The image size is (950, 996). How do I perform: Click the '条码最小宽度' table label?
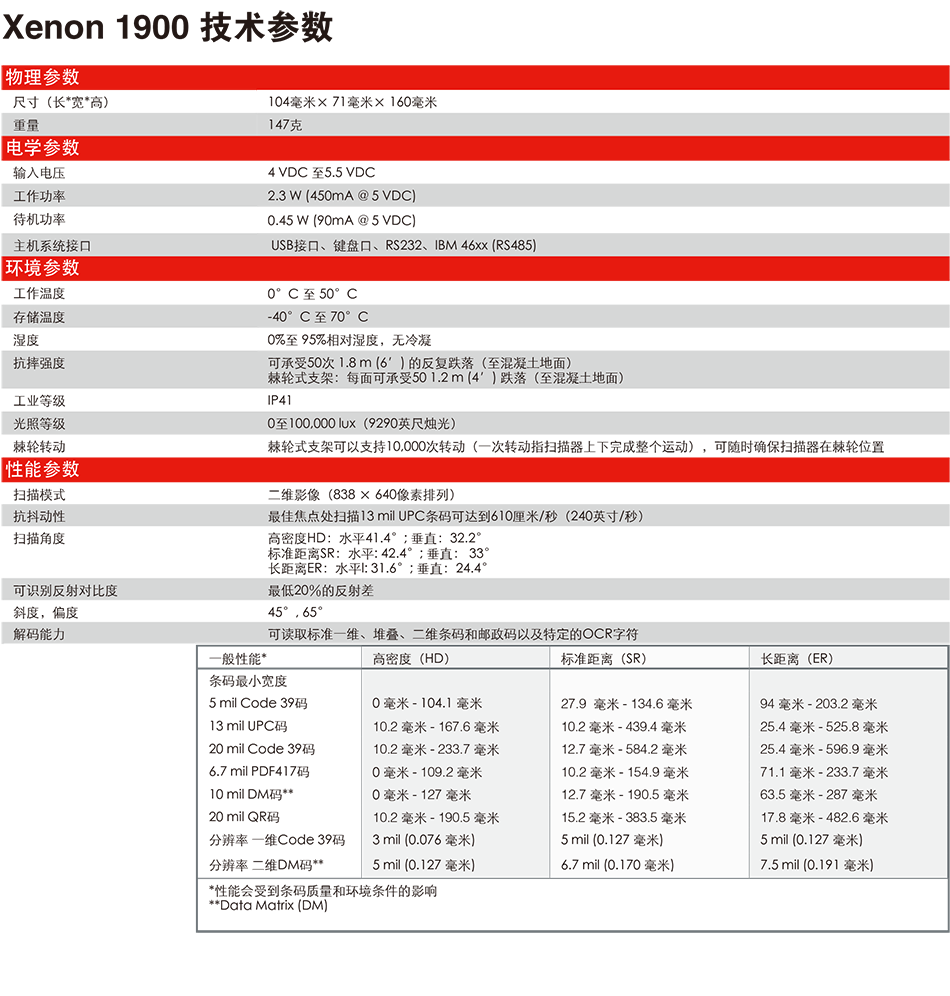tap(248, 681)
